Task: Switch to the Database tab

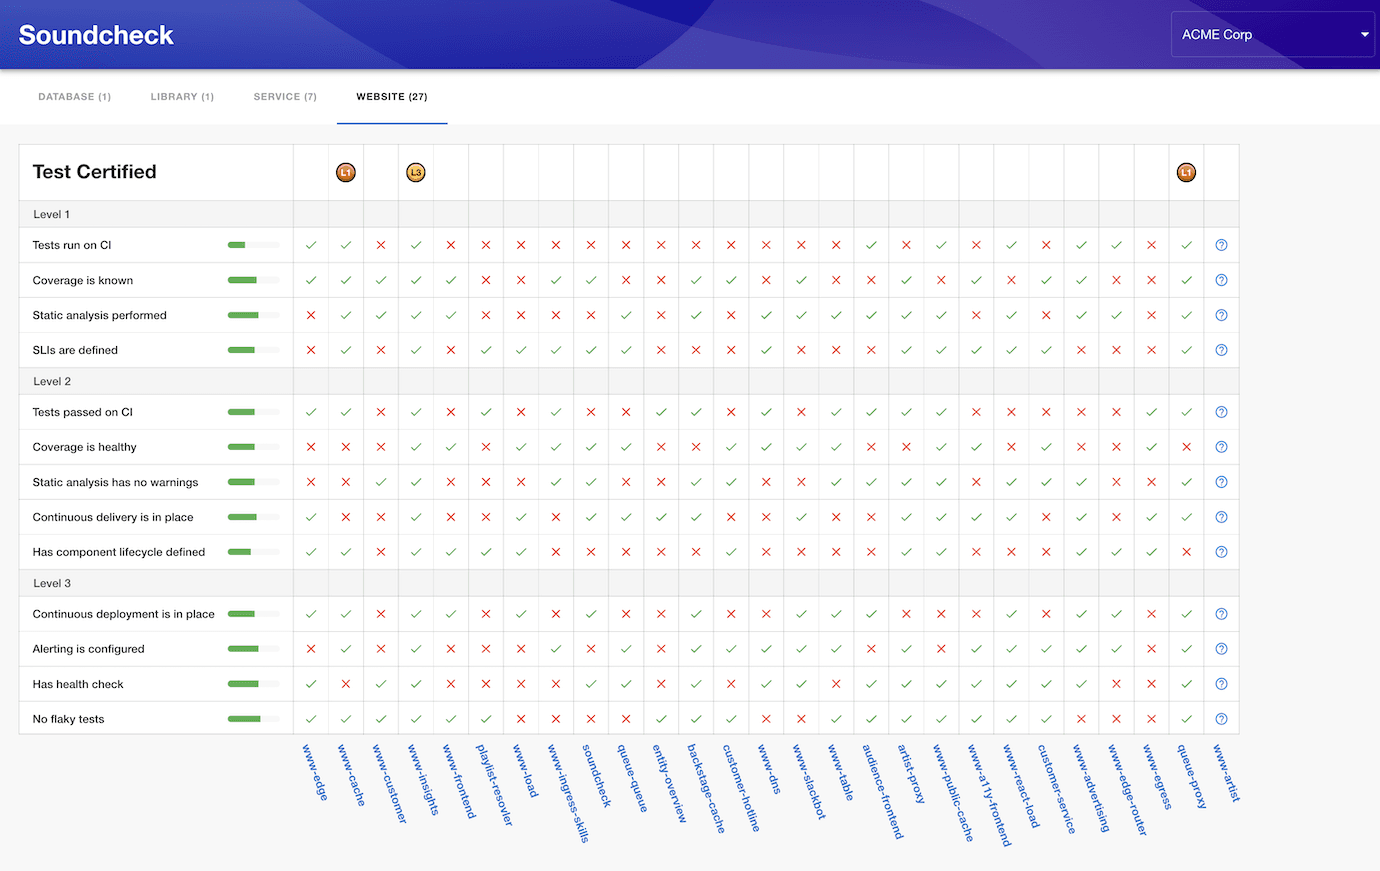Action: point(74,97)
